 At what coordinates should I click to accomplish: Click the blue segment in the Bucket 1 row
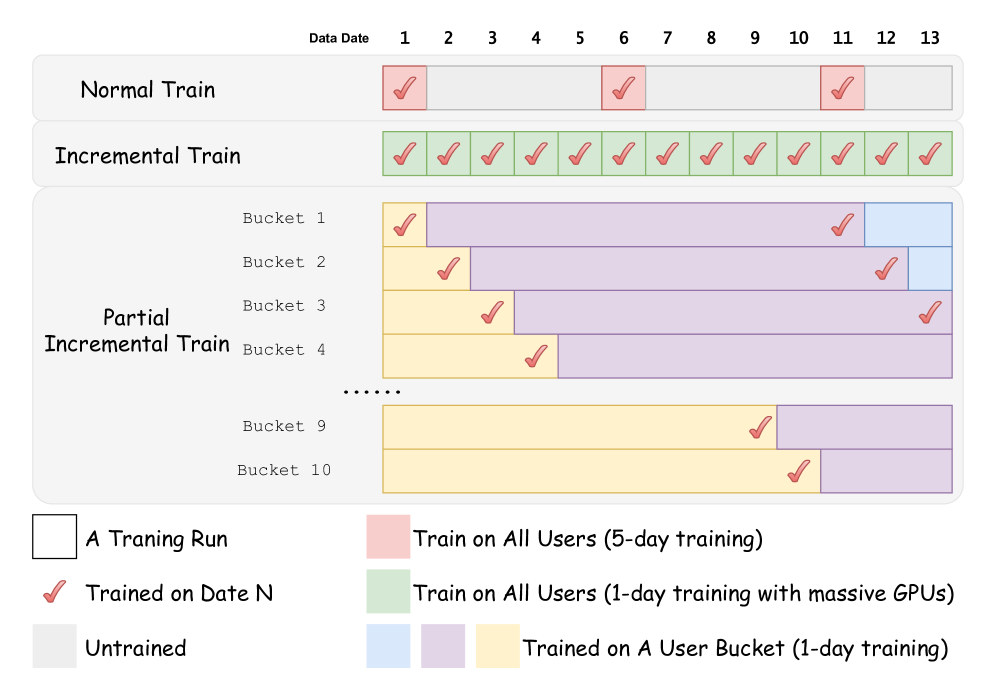click(x=907, y=225)
